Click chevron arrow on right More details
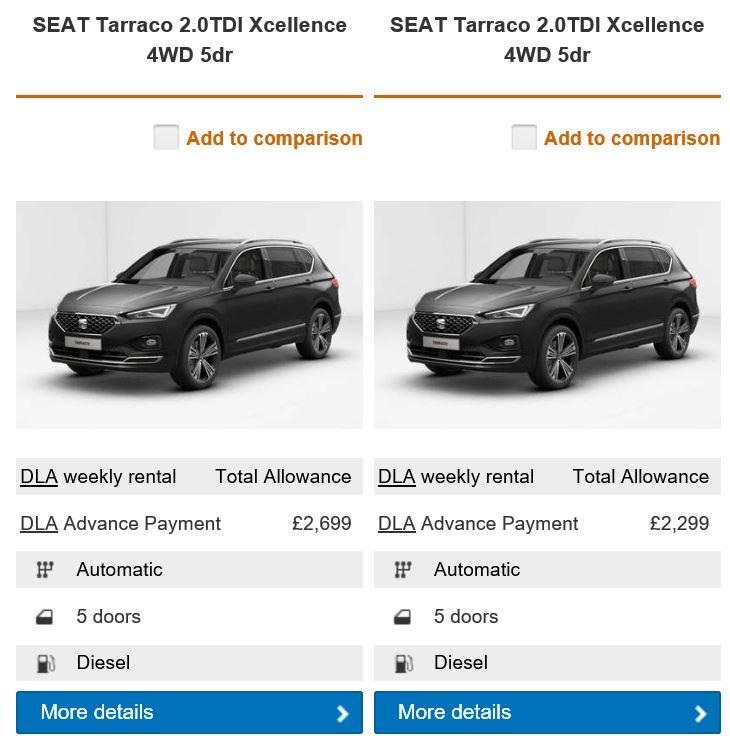This screenshot has width=730, height=751. click(700, 713)
